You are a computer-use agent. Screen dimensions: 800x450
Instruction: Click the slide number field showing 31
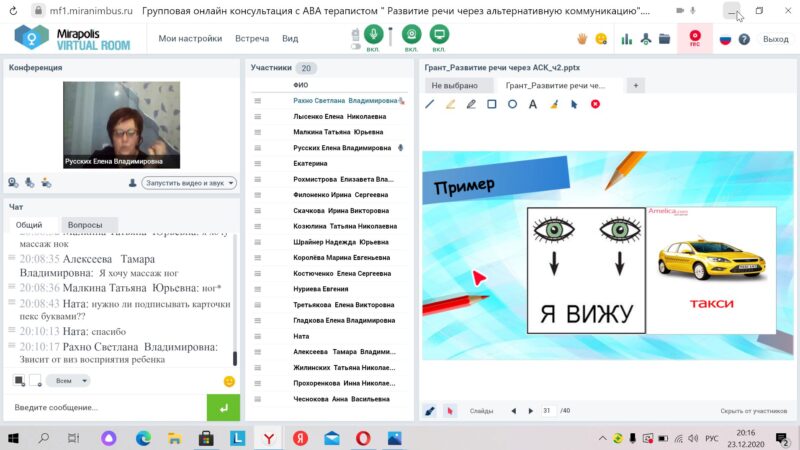[547, 411]
